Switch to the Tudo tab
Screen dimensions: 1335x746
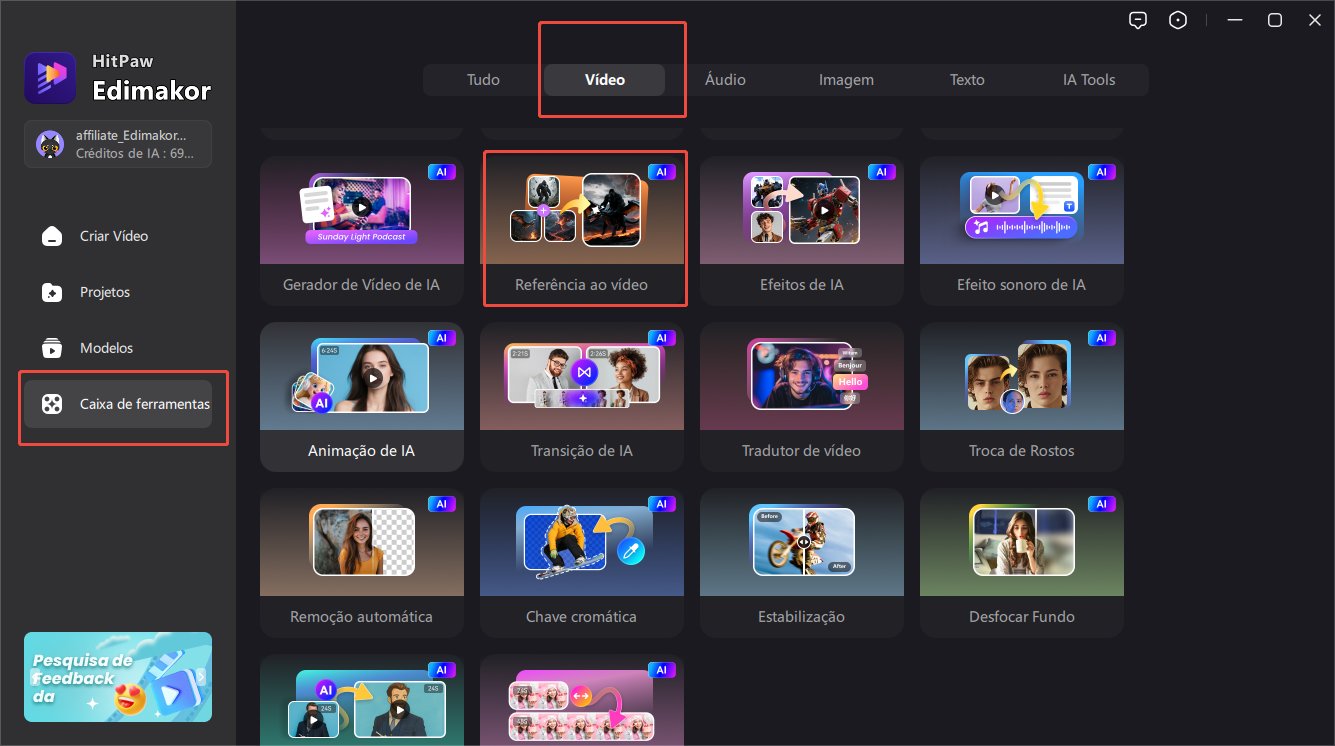click(483, 80)
